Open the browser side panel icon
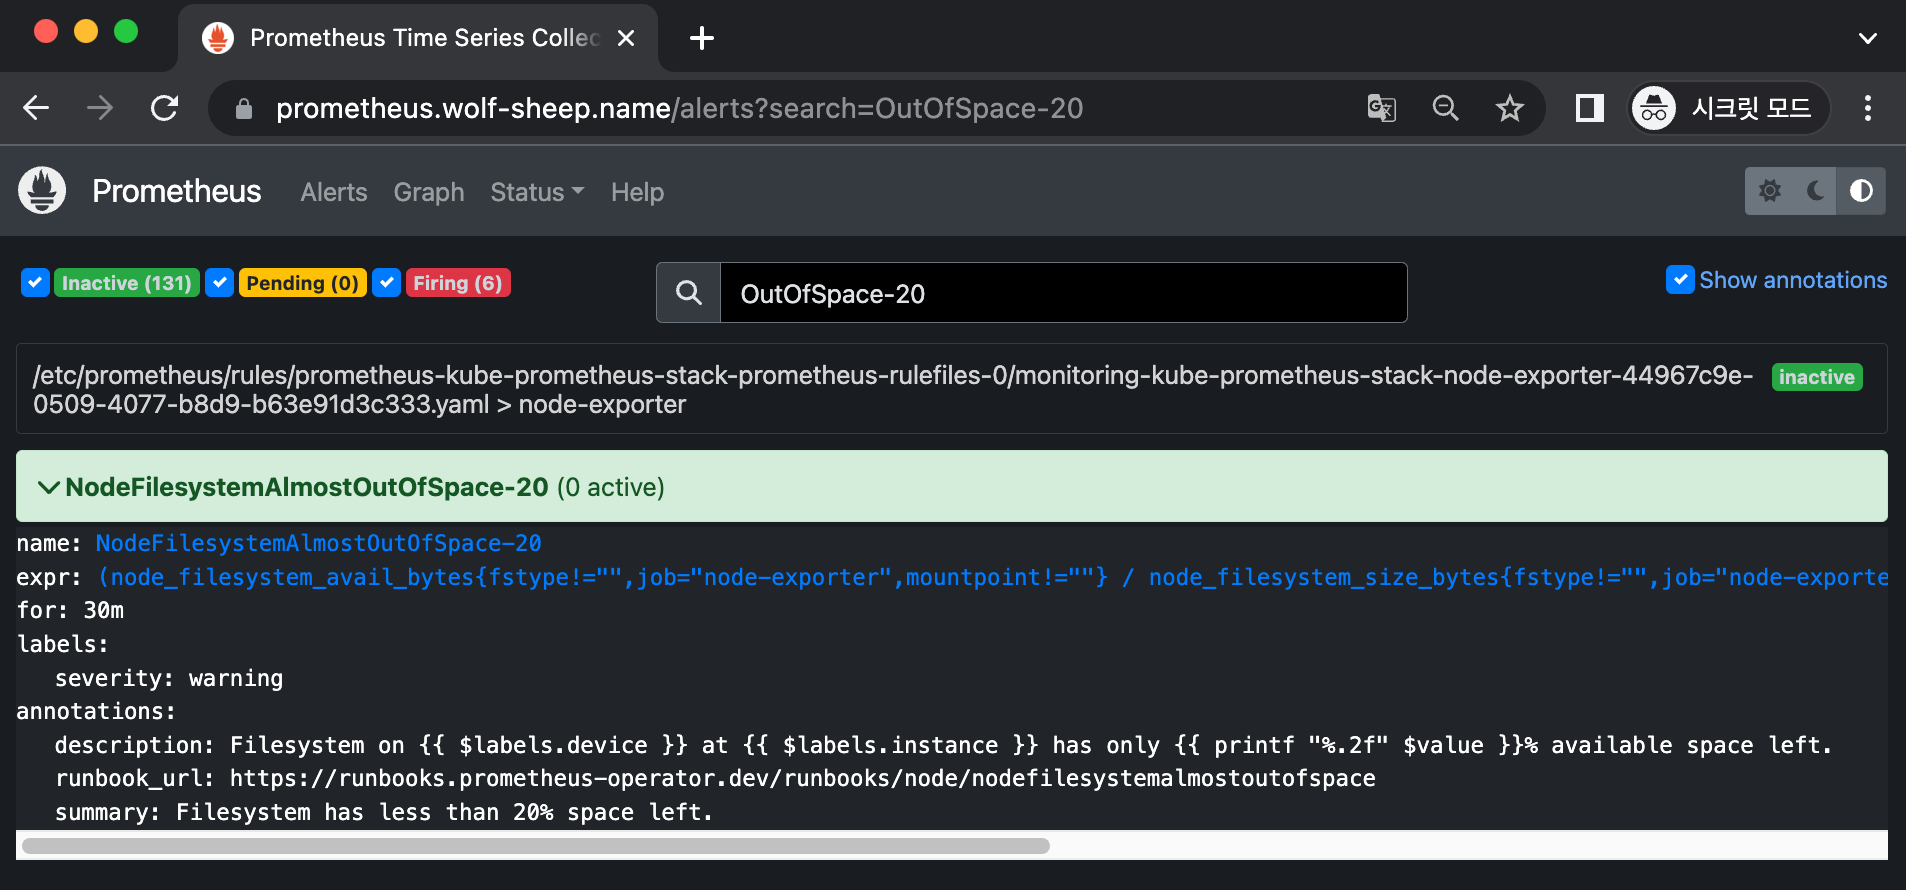Viewport: 1906px width, 890px height. click(x=1589, y=108)
